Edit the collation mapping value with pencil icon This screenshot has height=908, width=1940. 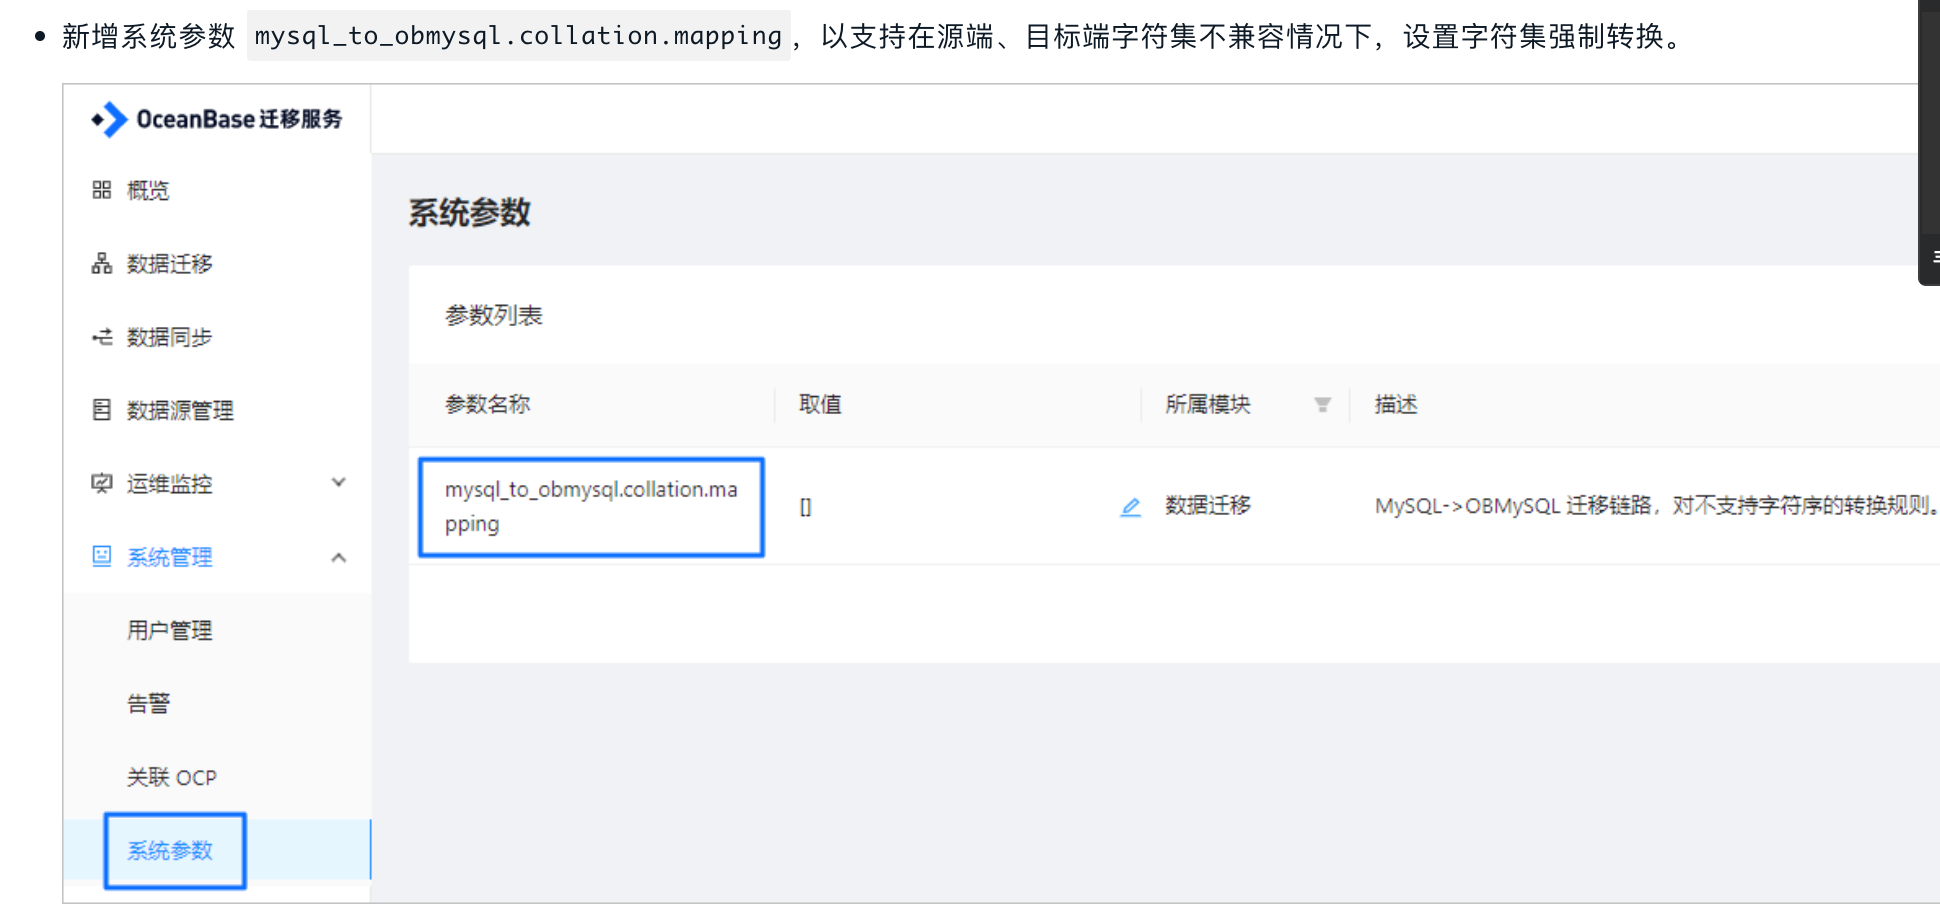[x=1130, y=507]
